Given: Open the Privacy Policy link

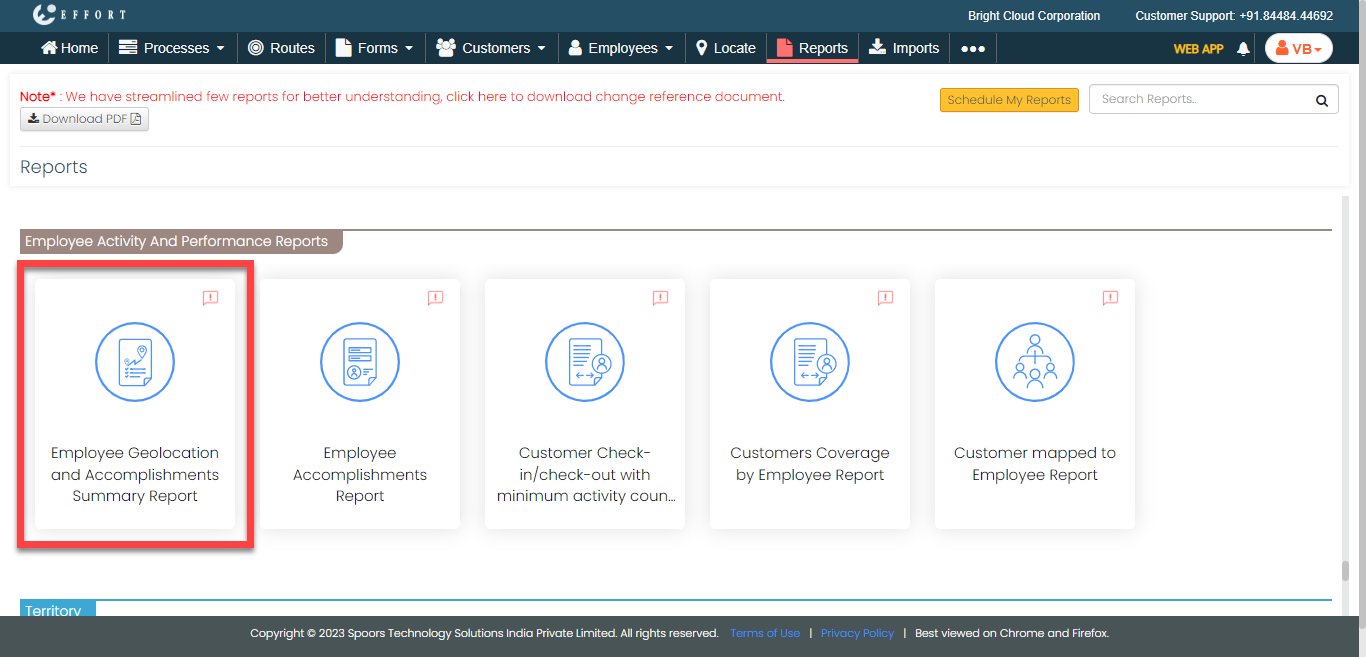Looking at the screenshot, I should 857,633.
